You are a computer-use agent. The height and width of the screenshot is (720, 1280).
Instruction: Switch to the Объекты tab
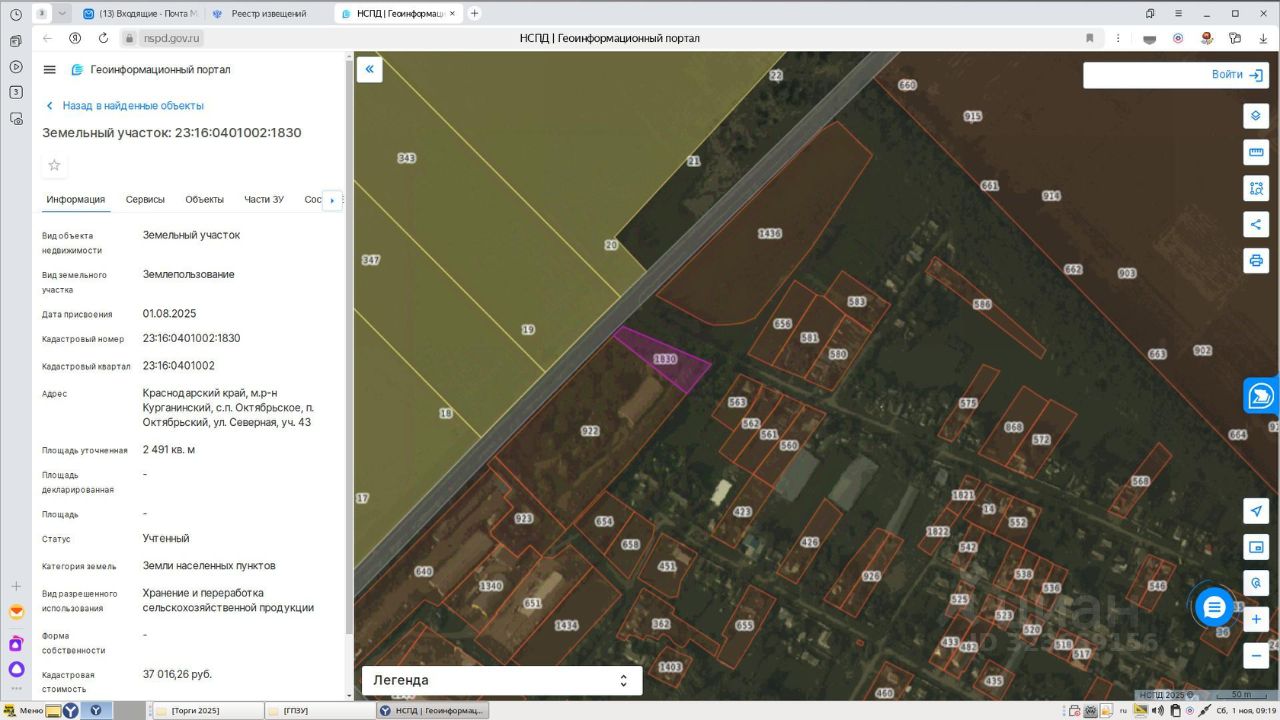pyautogui.click(x=204, y=200)
